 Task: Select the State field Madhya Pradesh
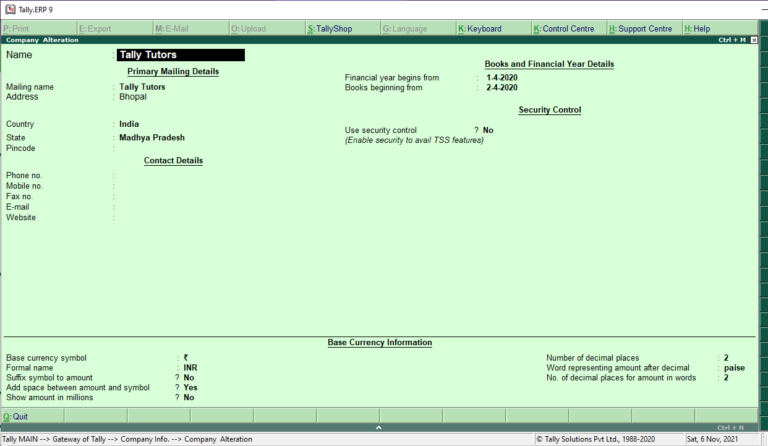[152, 138]
